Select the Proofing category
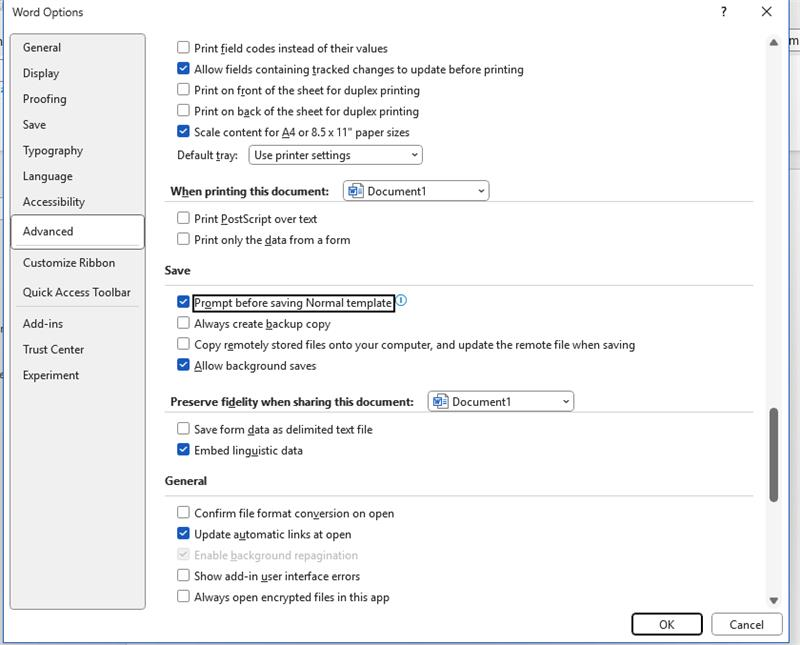The height and width of the screenshot is (645, 800). click(x=45, y=98)
